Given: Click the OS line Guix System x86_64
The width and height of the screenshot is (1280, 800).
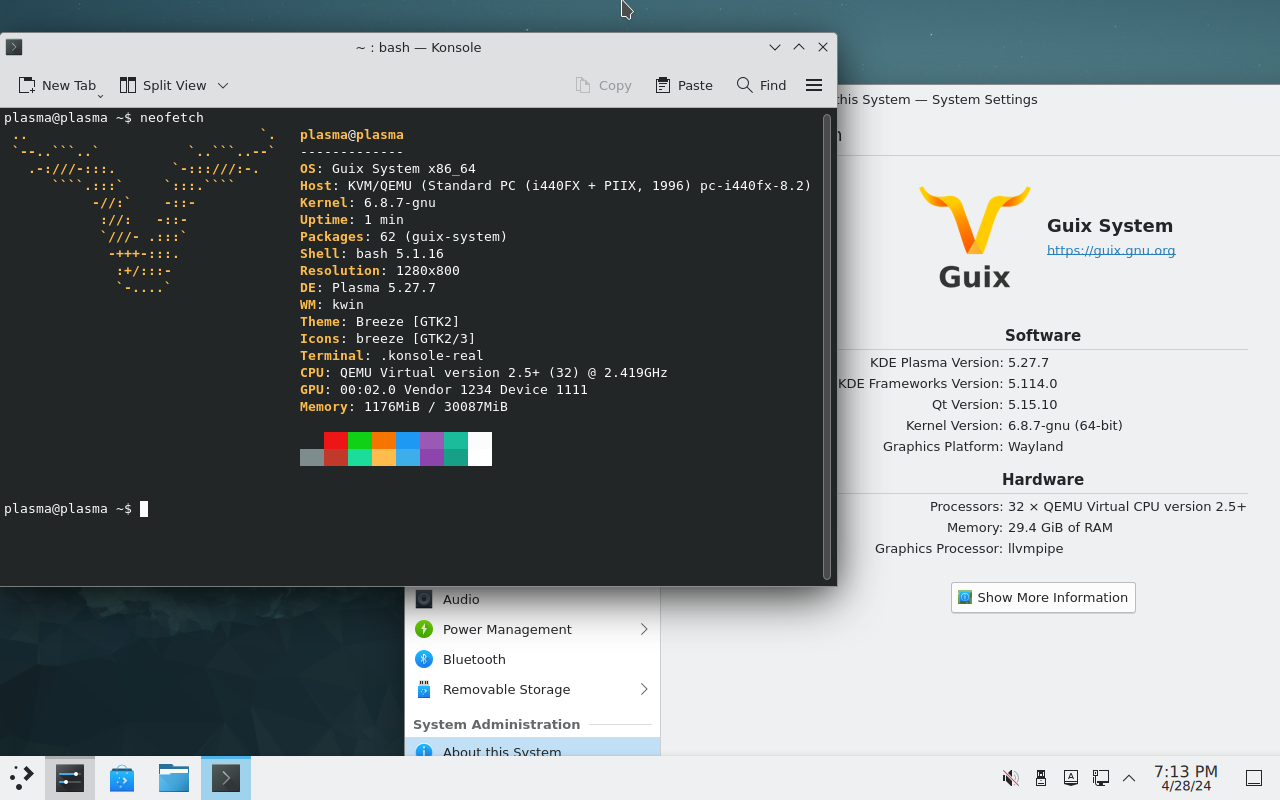Looking at the screenshot, I should (x=388, y=169).
